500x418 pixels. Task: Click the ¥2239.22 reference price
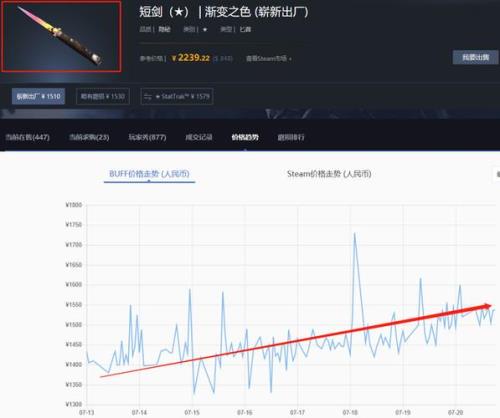click(x=191, y=58)
